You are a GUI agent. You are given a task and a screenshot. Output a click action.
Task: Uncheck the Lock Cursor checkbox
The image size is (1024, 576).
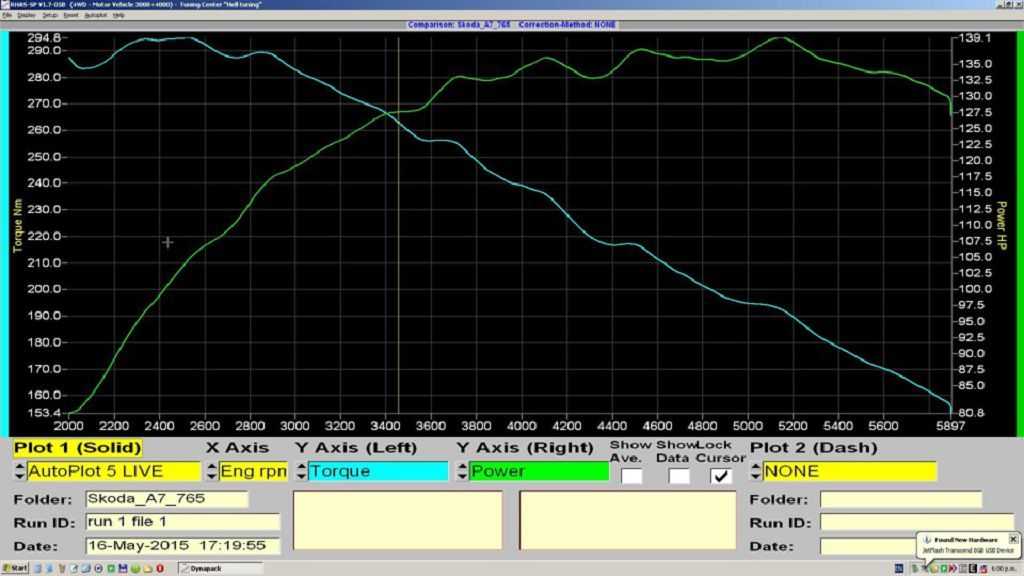click(x=721, y=476)
